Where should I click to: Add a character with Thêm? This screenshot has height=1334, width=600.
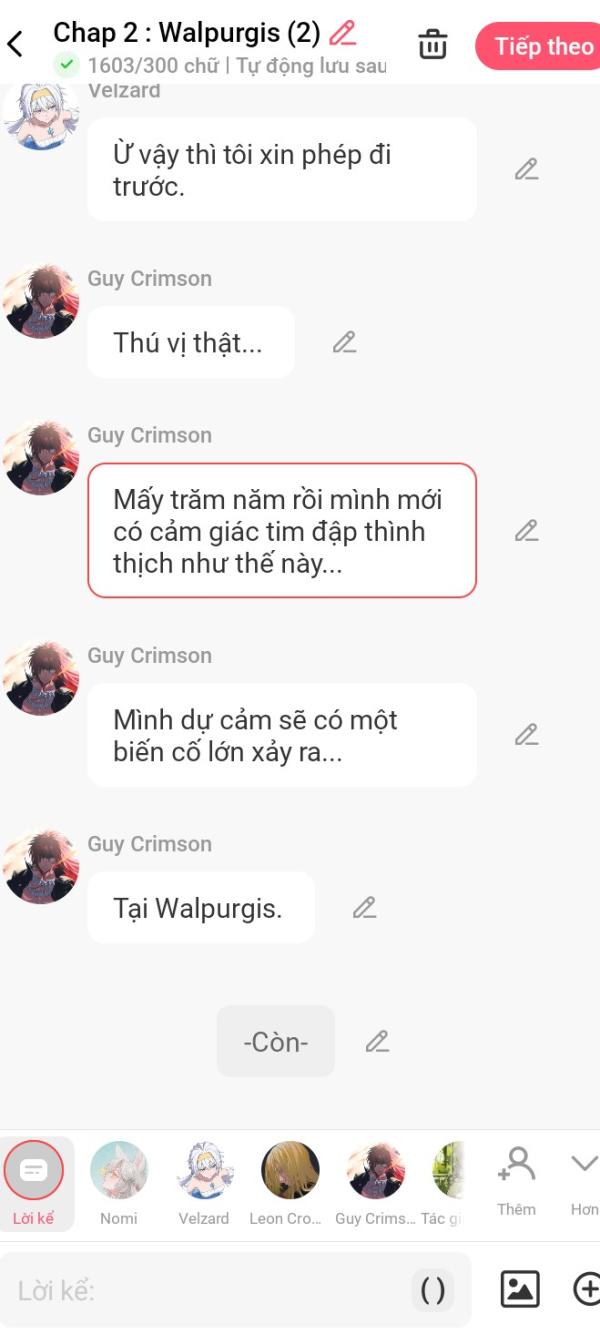coord(517,1181)
